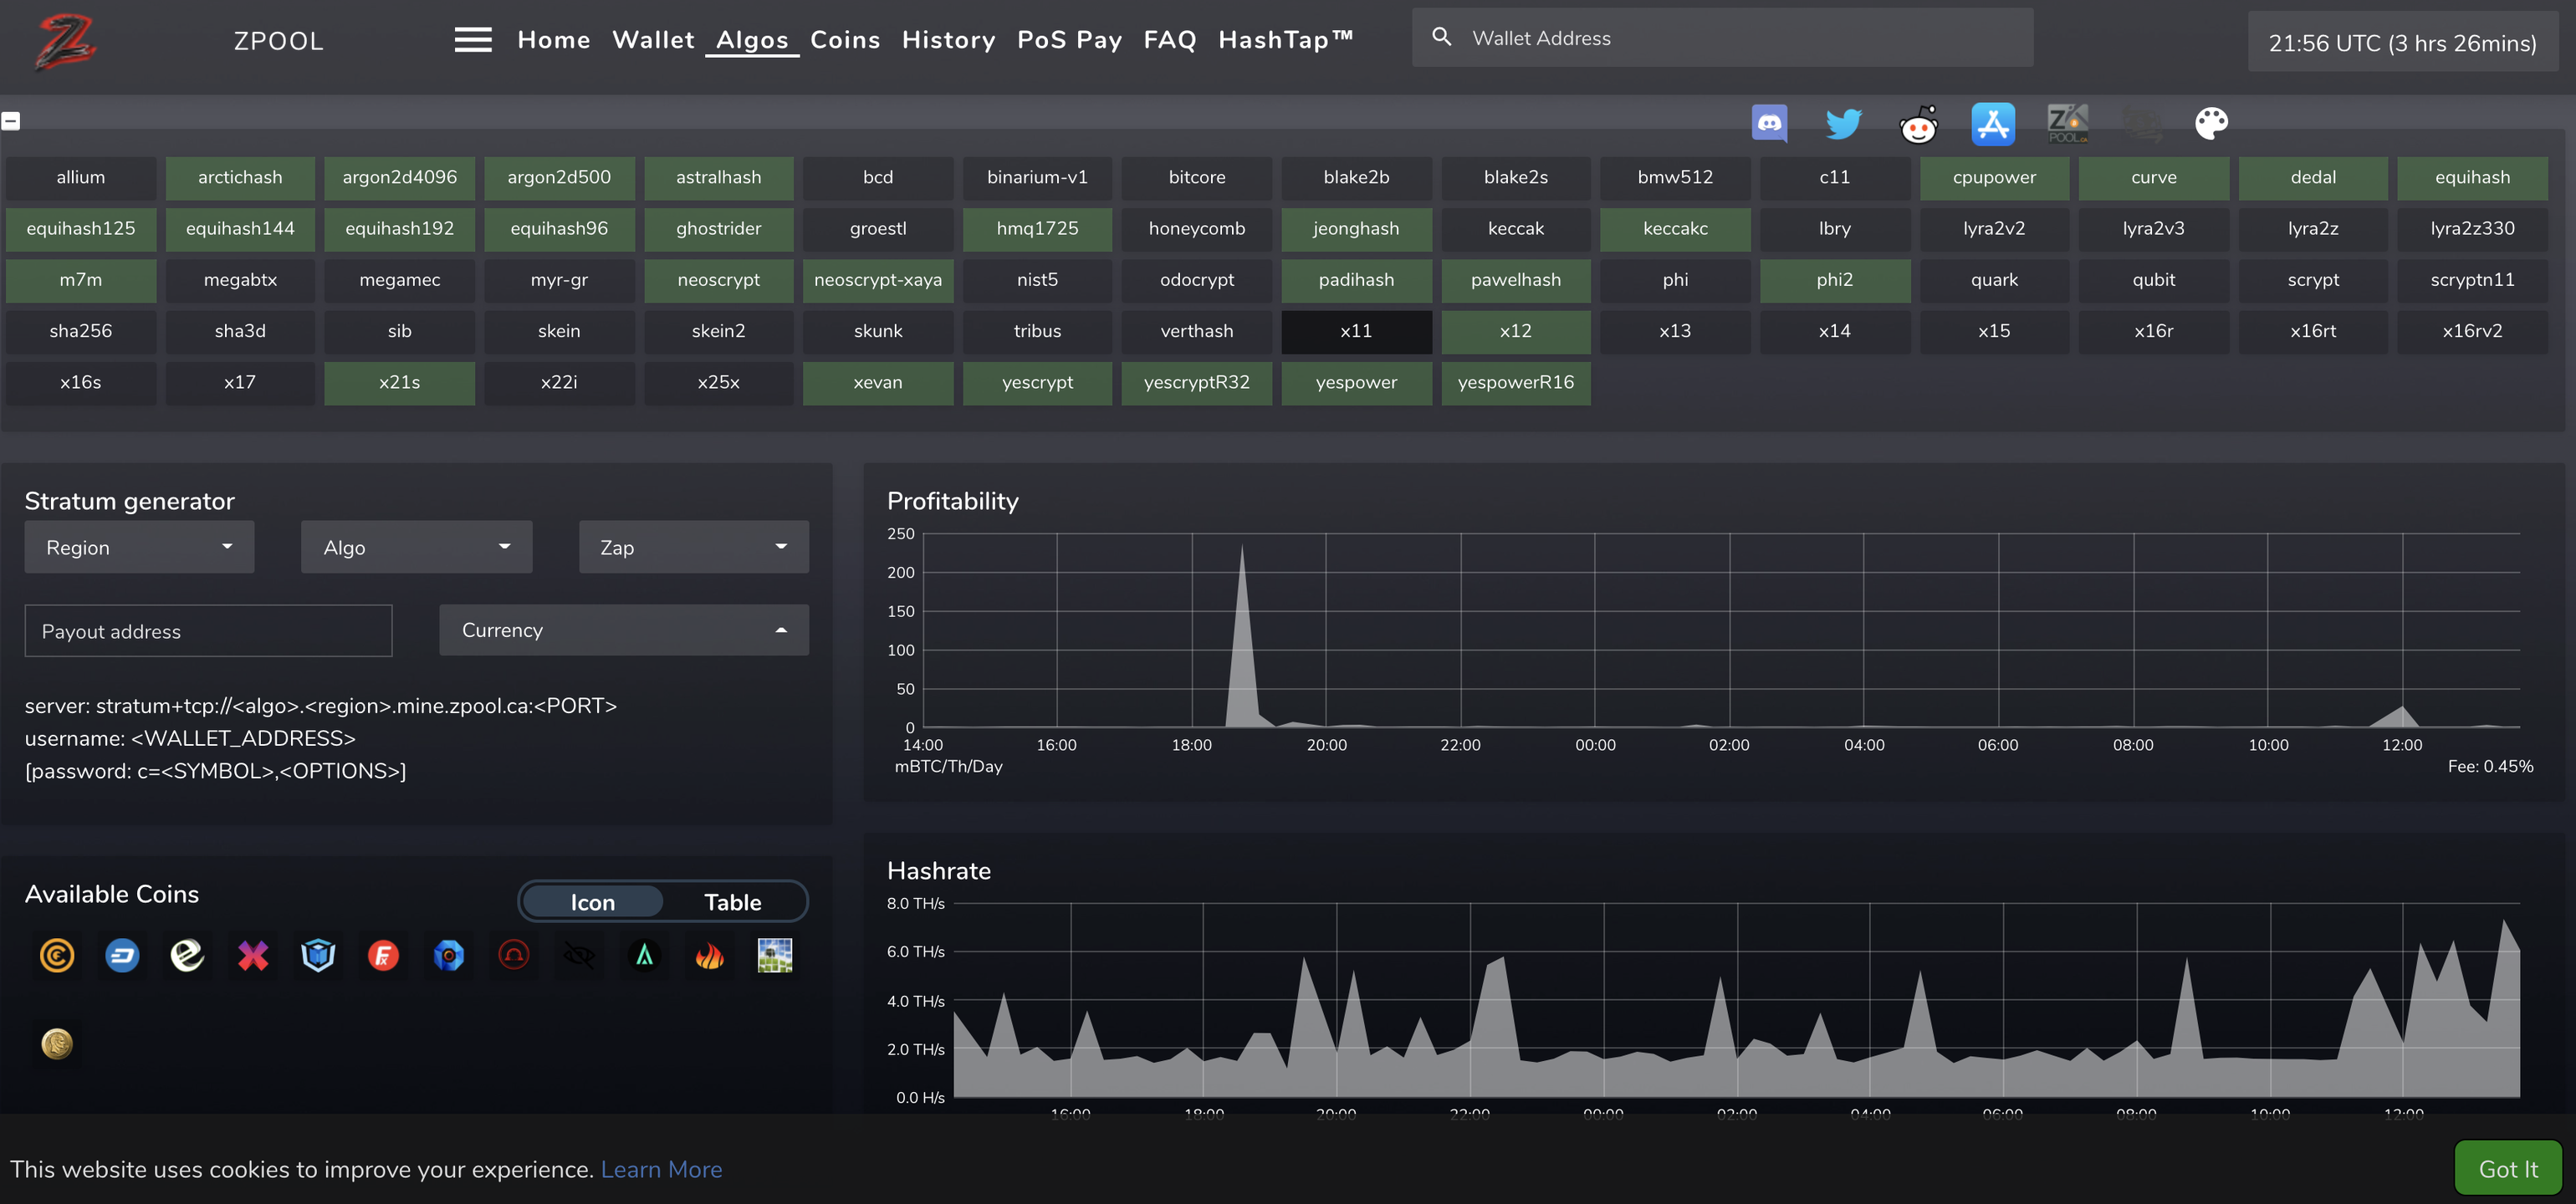2576x1204 pixels.
Task: Switch Available Coins to Icon view
Action: point(592,902)
